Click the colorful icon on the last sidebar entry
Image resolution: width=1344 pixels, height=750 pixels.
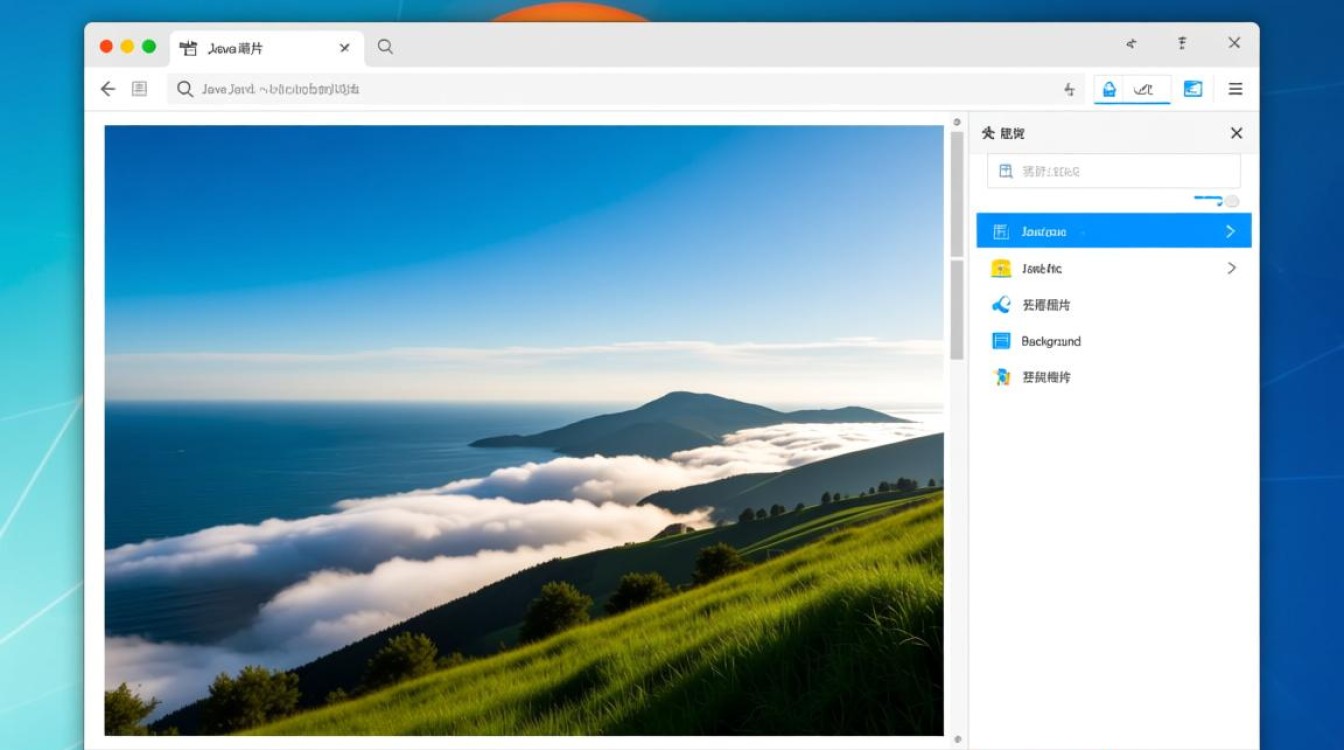pyautogui.click(x=1000, y=377)
